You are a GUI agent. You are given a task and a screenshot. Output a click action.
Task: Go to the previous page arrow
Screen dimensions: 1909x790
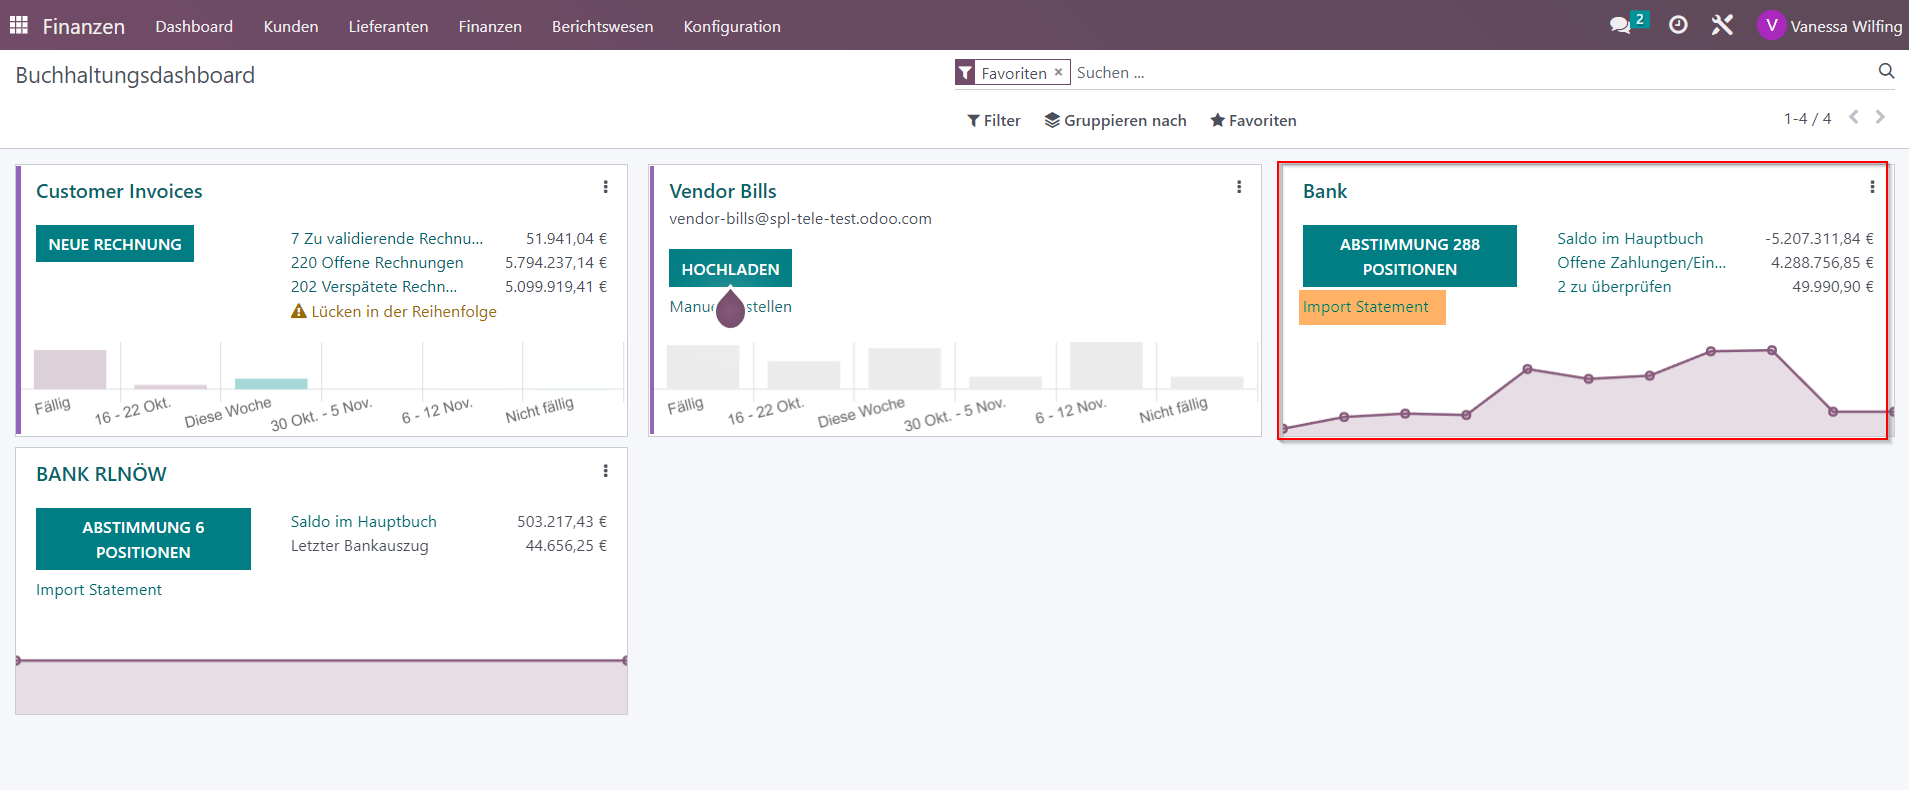point(1854,117)
